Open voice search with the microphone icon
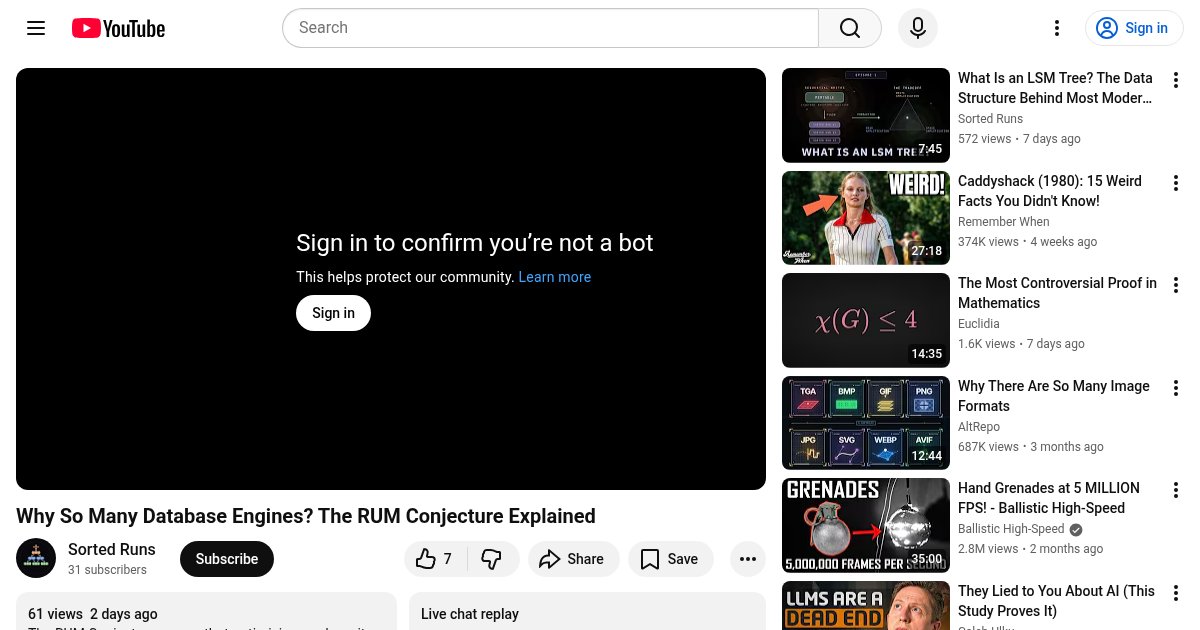The height and width of the screenshot is (630, 1200). pyautogui.click(x=918, y=28)
